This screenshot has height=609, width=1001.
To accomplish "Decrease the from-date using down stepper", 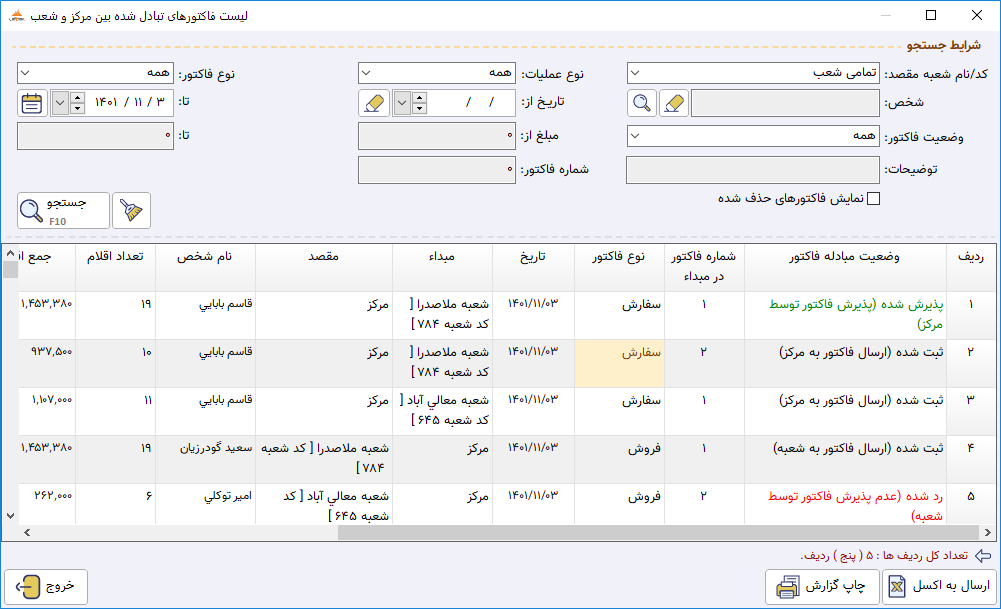I will click(419, 109).
